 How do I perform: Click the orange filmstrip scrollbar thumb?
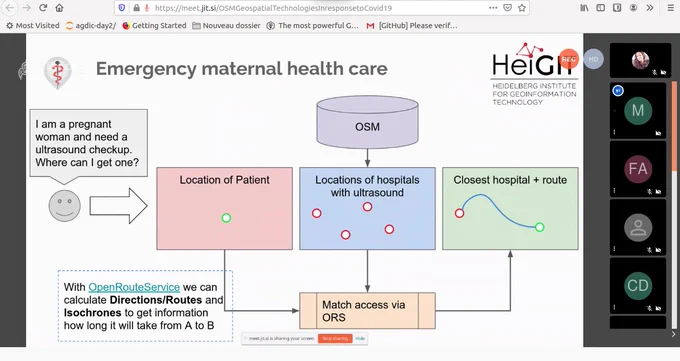[x=674, y=126]
